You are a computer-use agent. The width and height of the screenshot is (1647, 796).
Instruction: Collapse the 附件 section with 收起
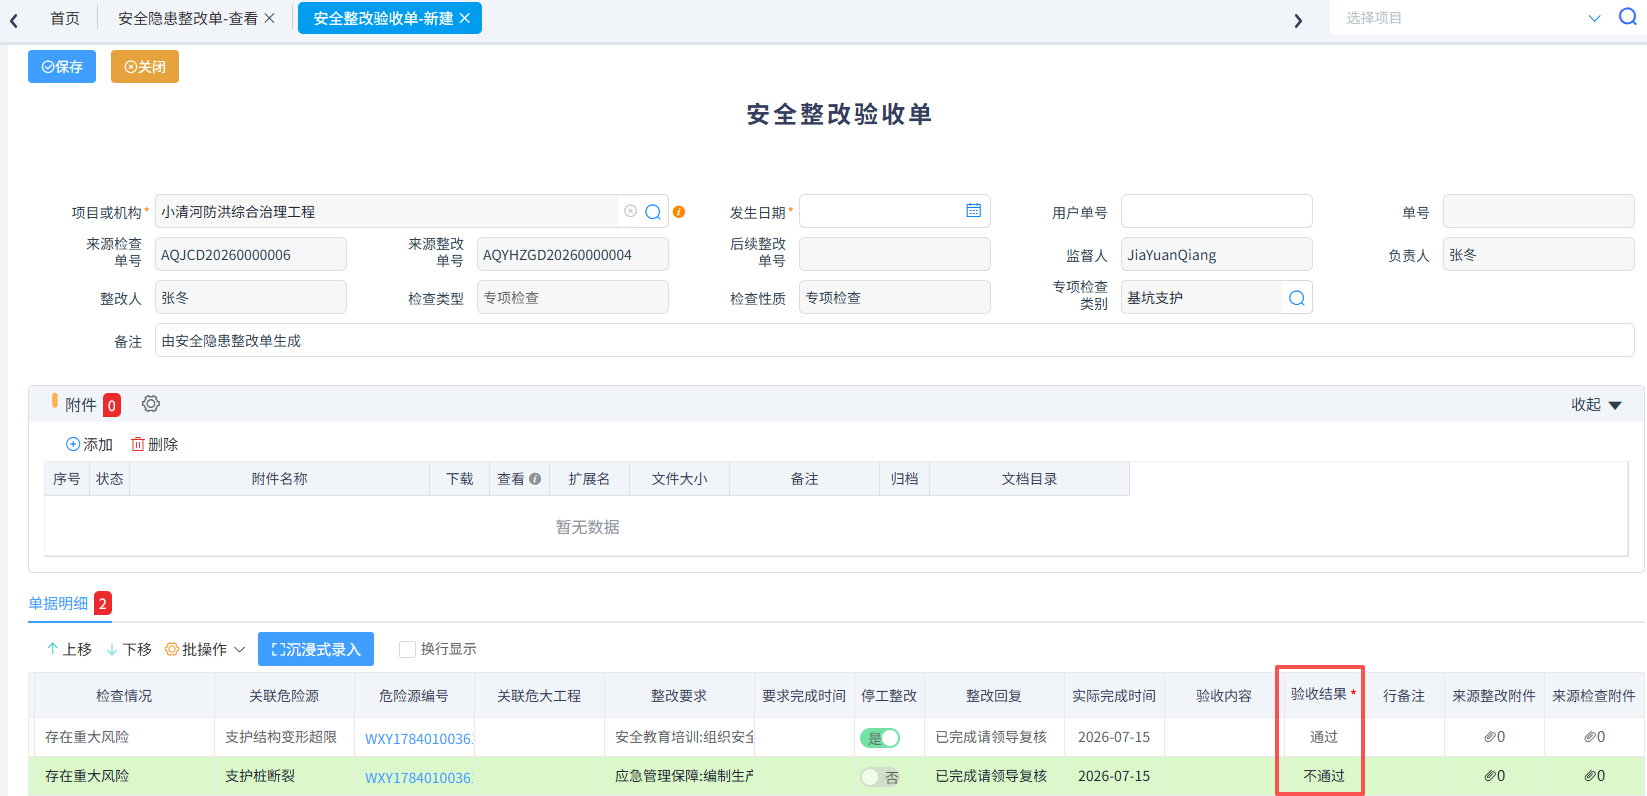pyautogui.click(x=1596, y=405)
